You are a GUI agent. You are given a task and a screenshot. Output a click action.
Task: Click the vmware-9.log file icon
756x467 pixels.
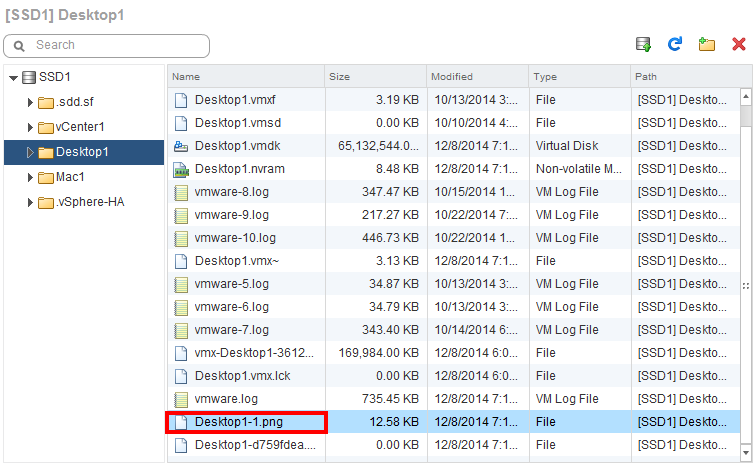pos(181,215)
